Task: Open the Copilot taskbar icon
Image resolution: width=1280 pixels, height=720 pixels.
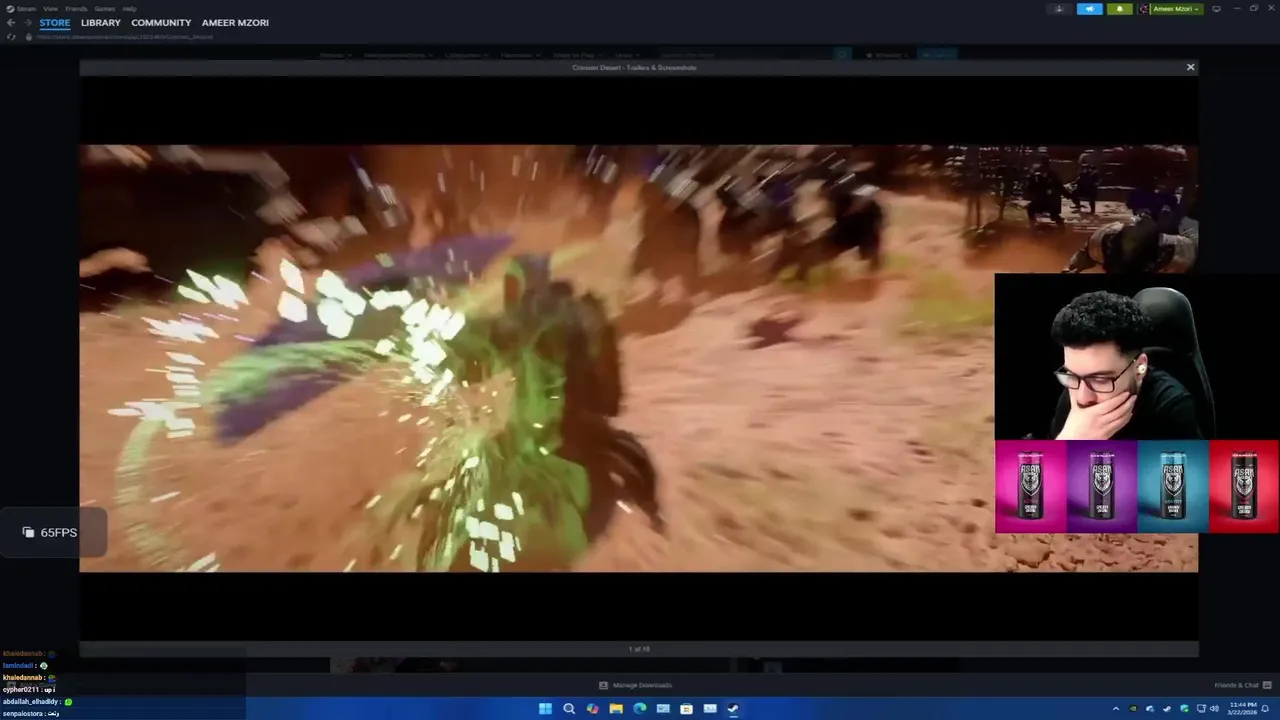Action: [x=593, y=708]
